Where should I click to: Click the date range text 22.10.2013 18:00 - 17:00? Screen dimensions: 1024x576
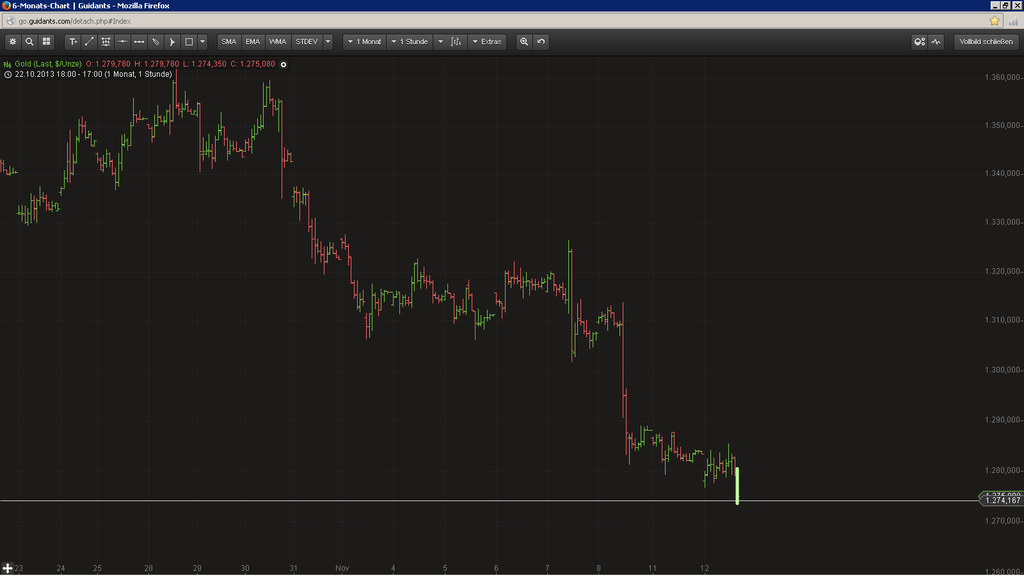[59, 74]
